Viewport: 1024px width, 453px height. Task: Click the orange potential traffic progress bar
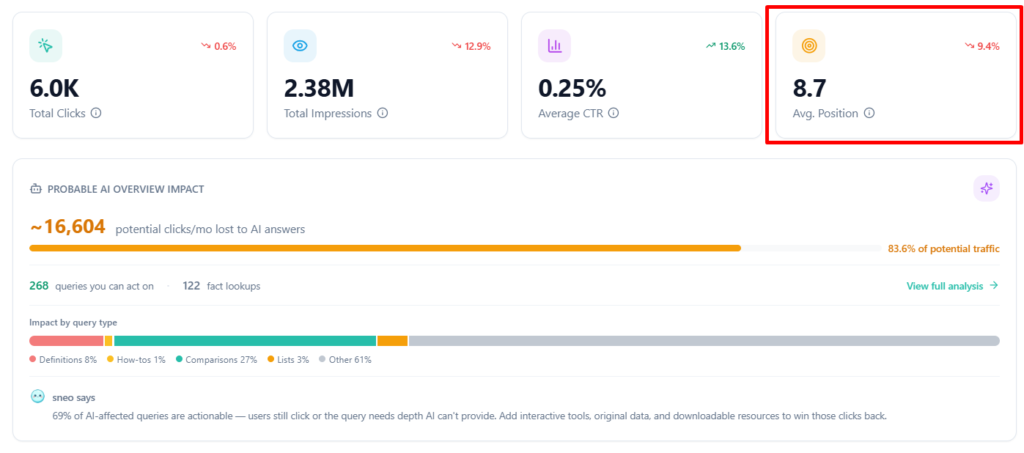click(385, 248)
